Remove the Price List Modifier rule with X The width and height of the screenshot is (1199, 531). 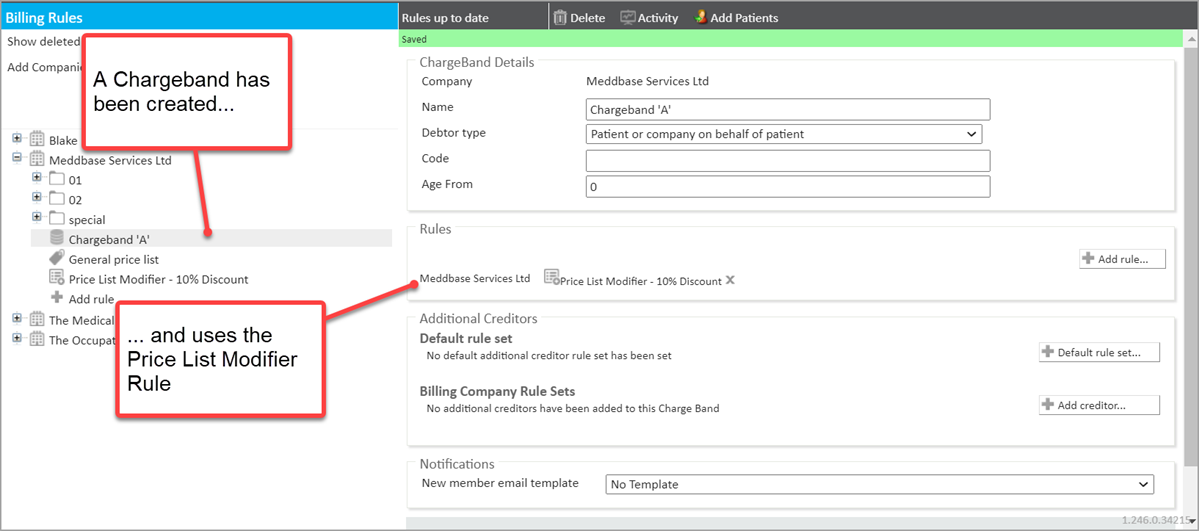click(730, 280)
